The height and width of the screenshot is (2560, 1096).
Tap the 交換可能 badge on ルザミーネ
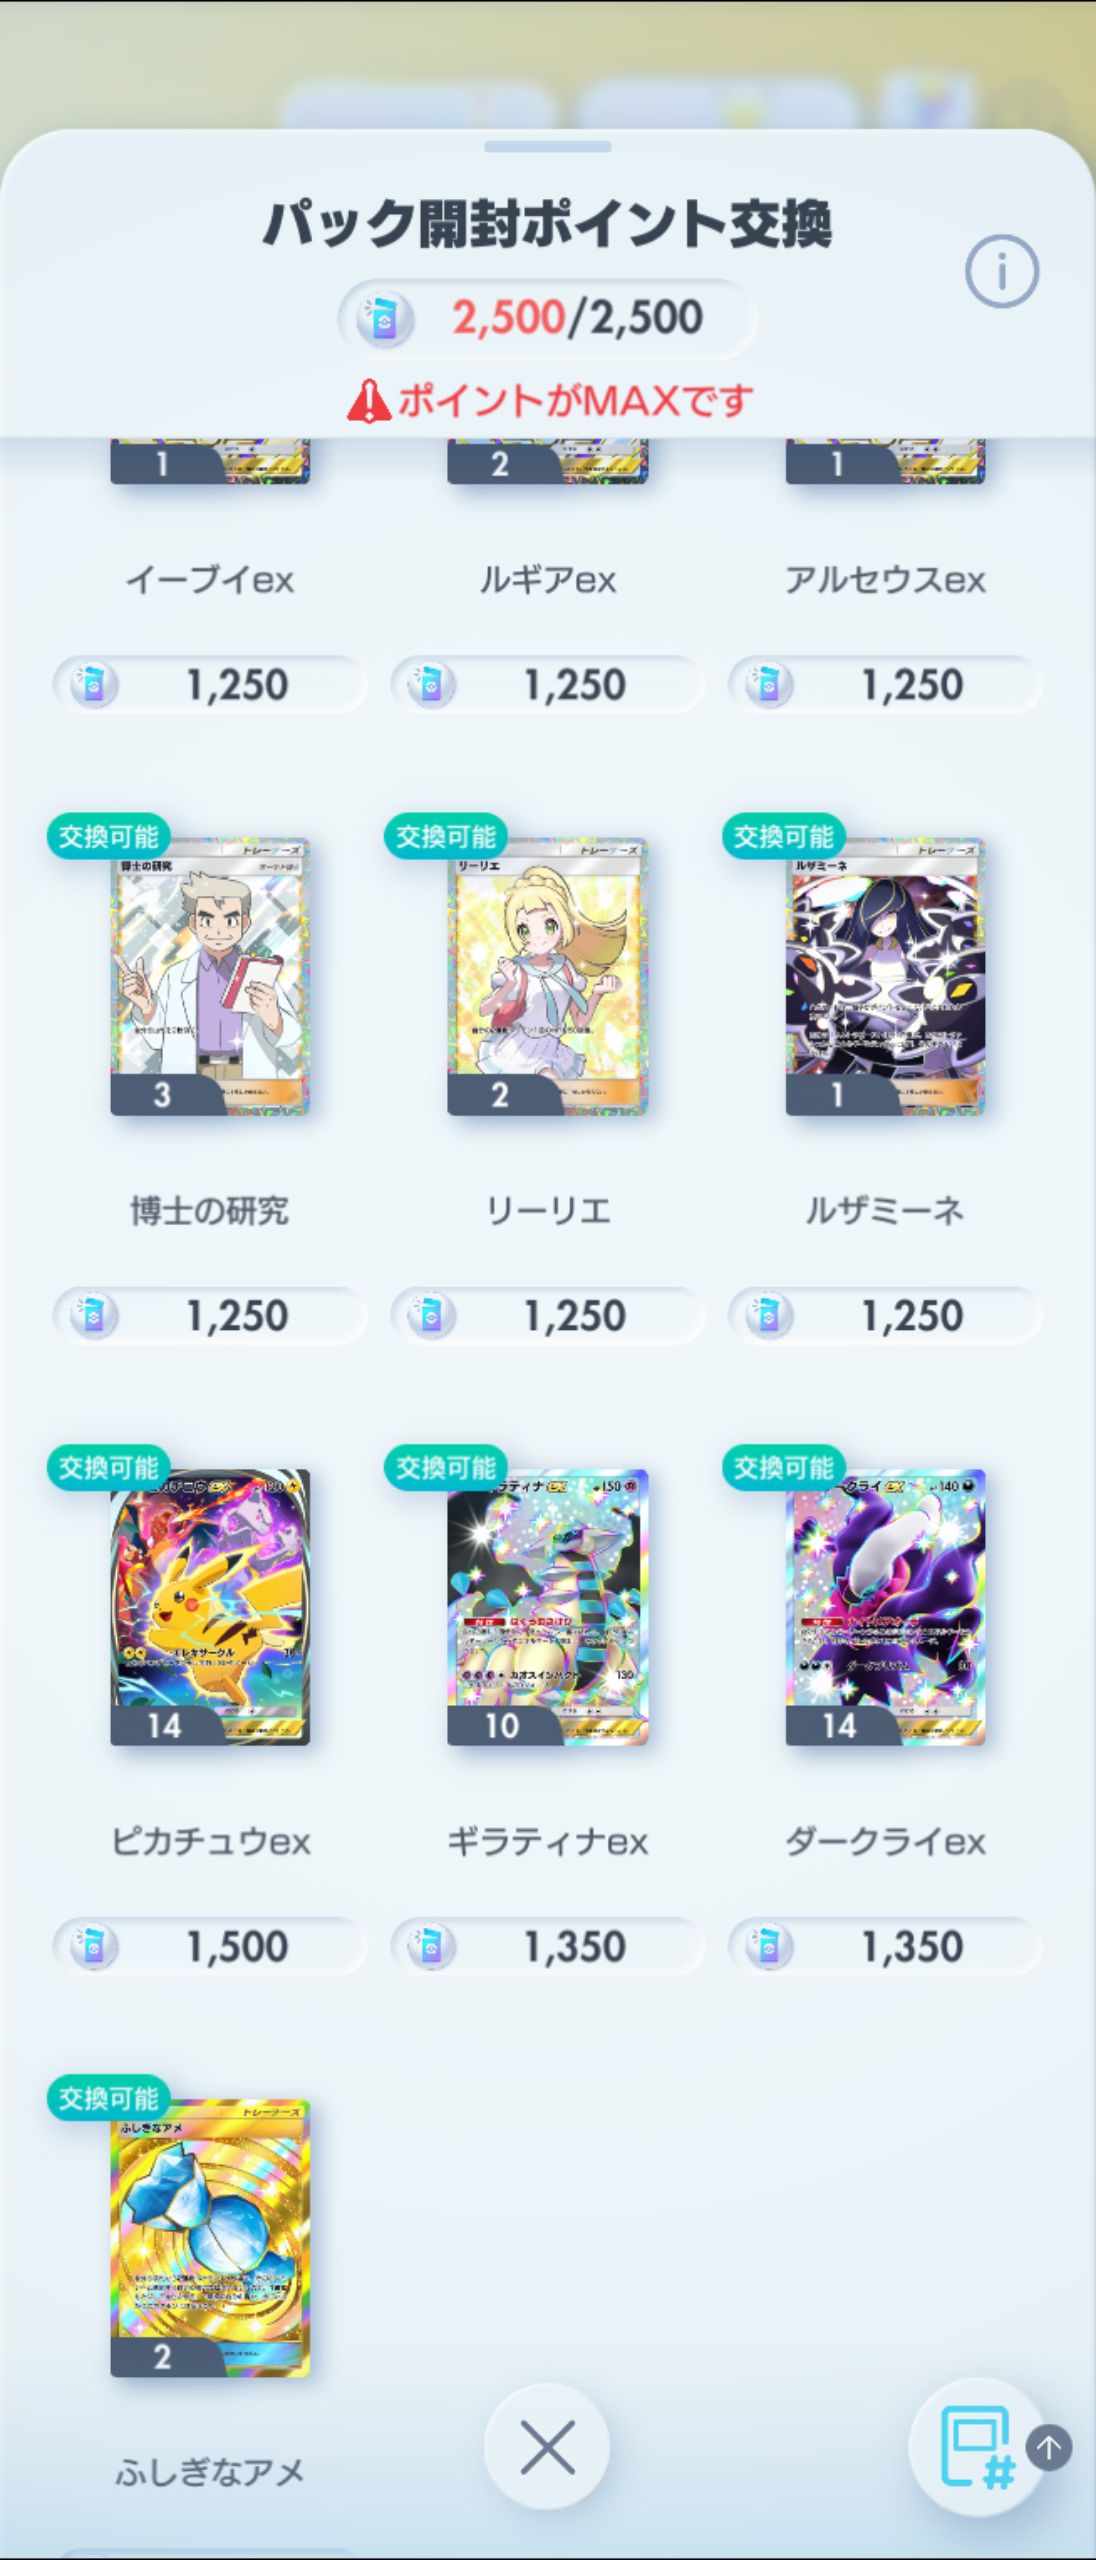tap(784, 836)
